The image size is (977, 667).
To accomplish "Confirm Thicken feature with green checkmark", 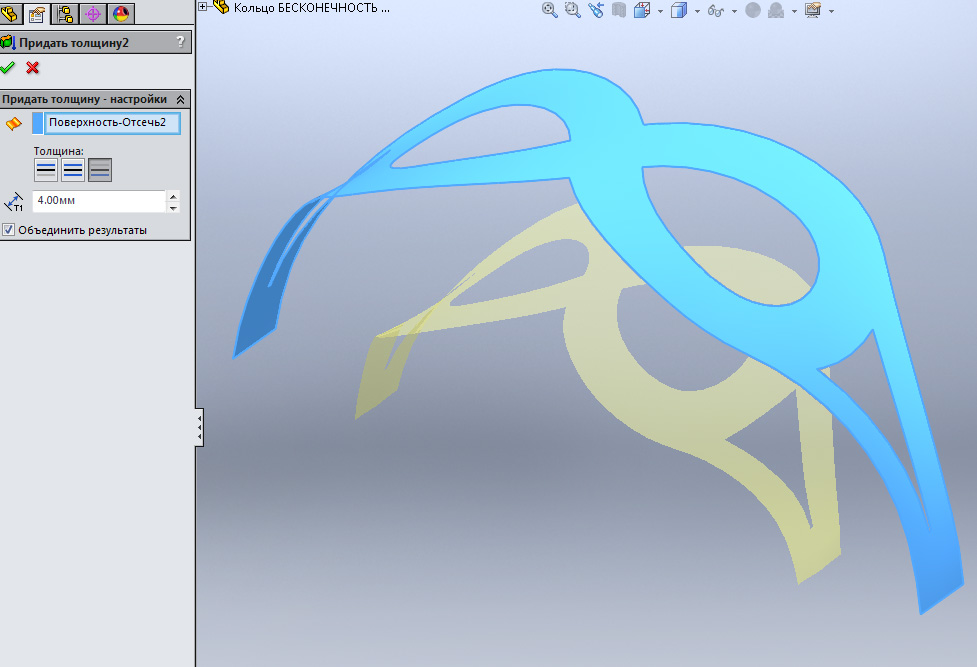I will 8,68.
